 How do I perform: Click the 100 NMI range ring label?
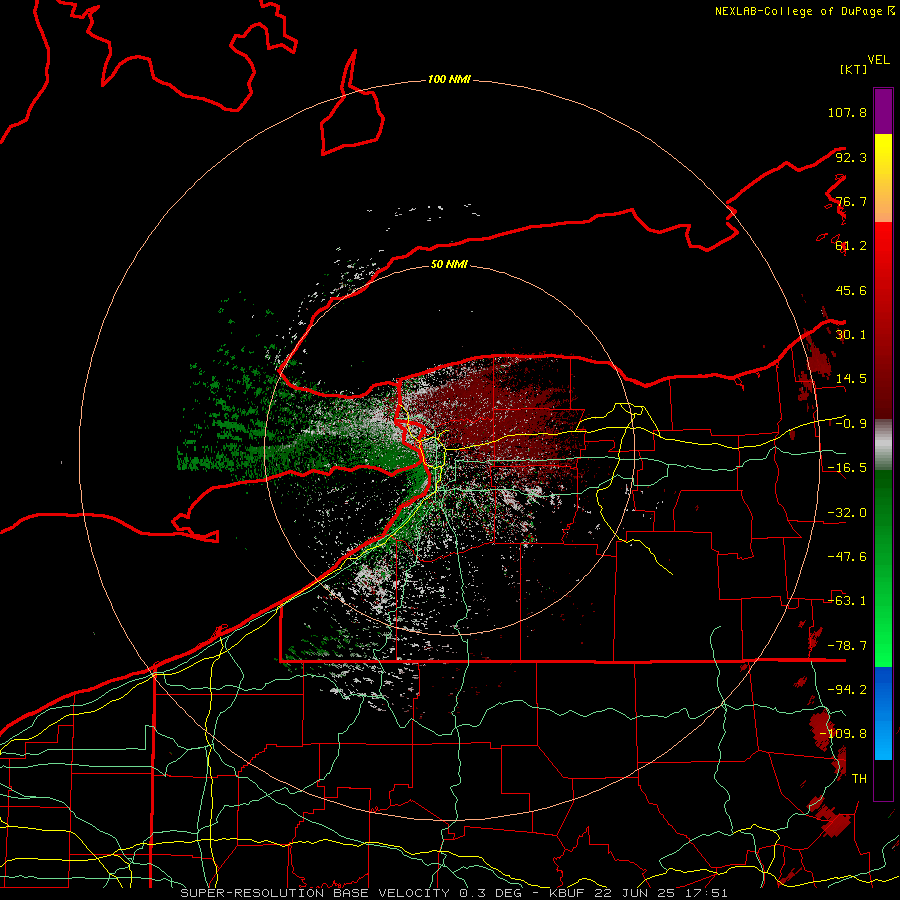[449, 79]
